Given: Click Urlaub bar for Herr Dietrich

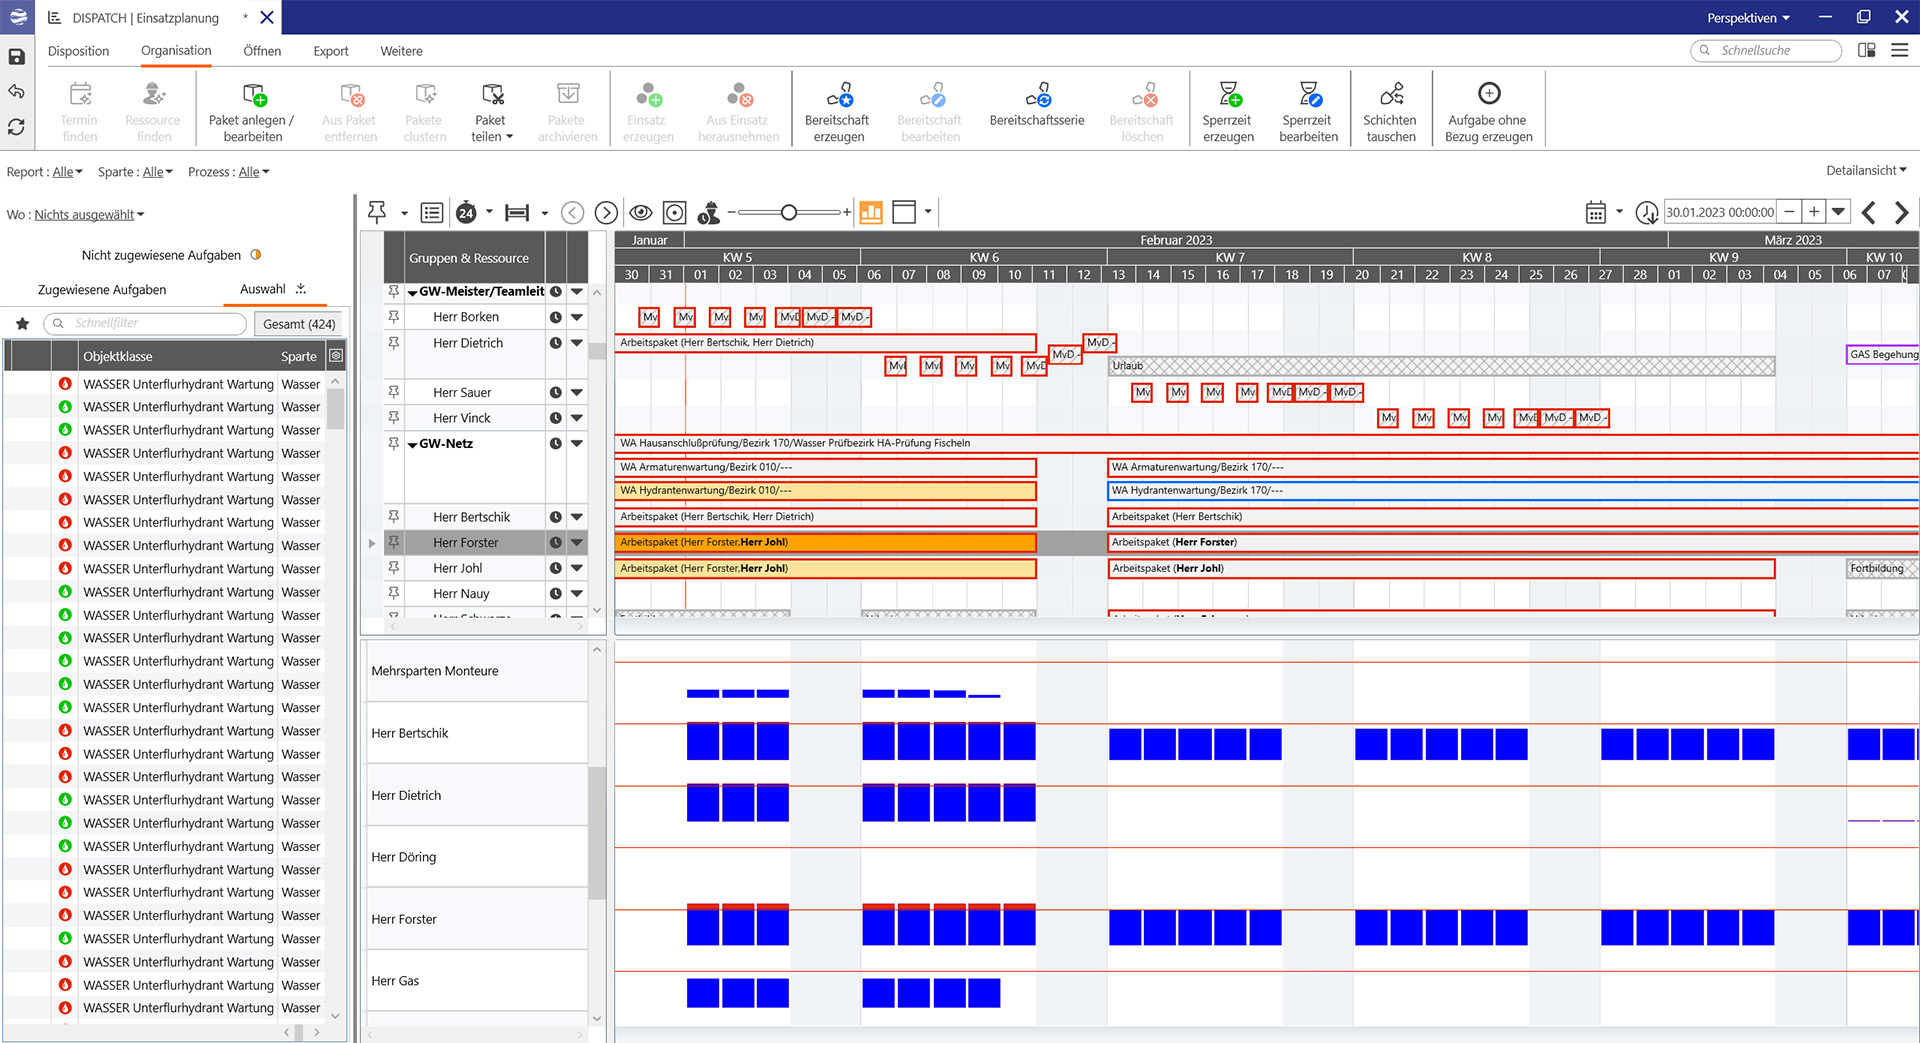Looking at the screenshot, I should pos(1441,366).
